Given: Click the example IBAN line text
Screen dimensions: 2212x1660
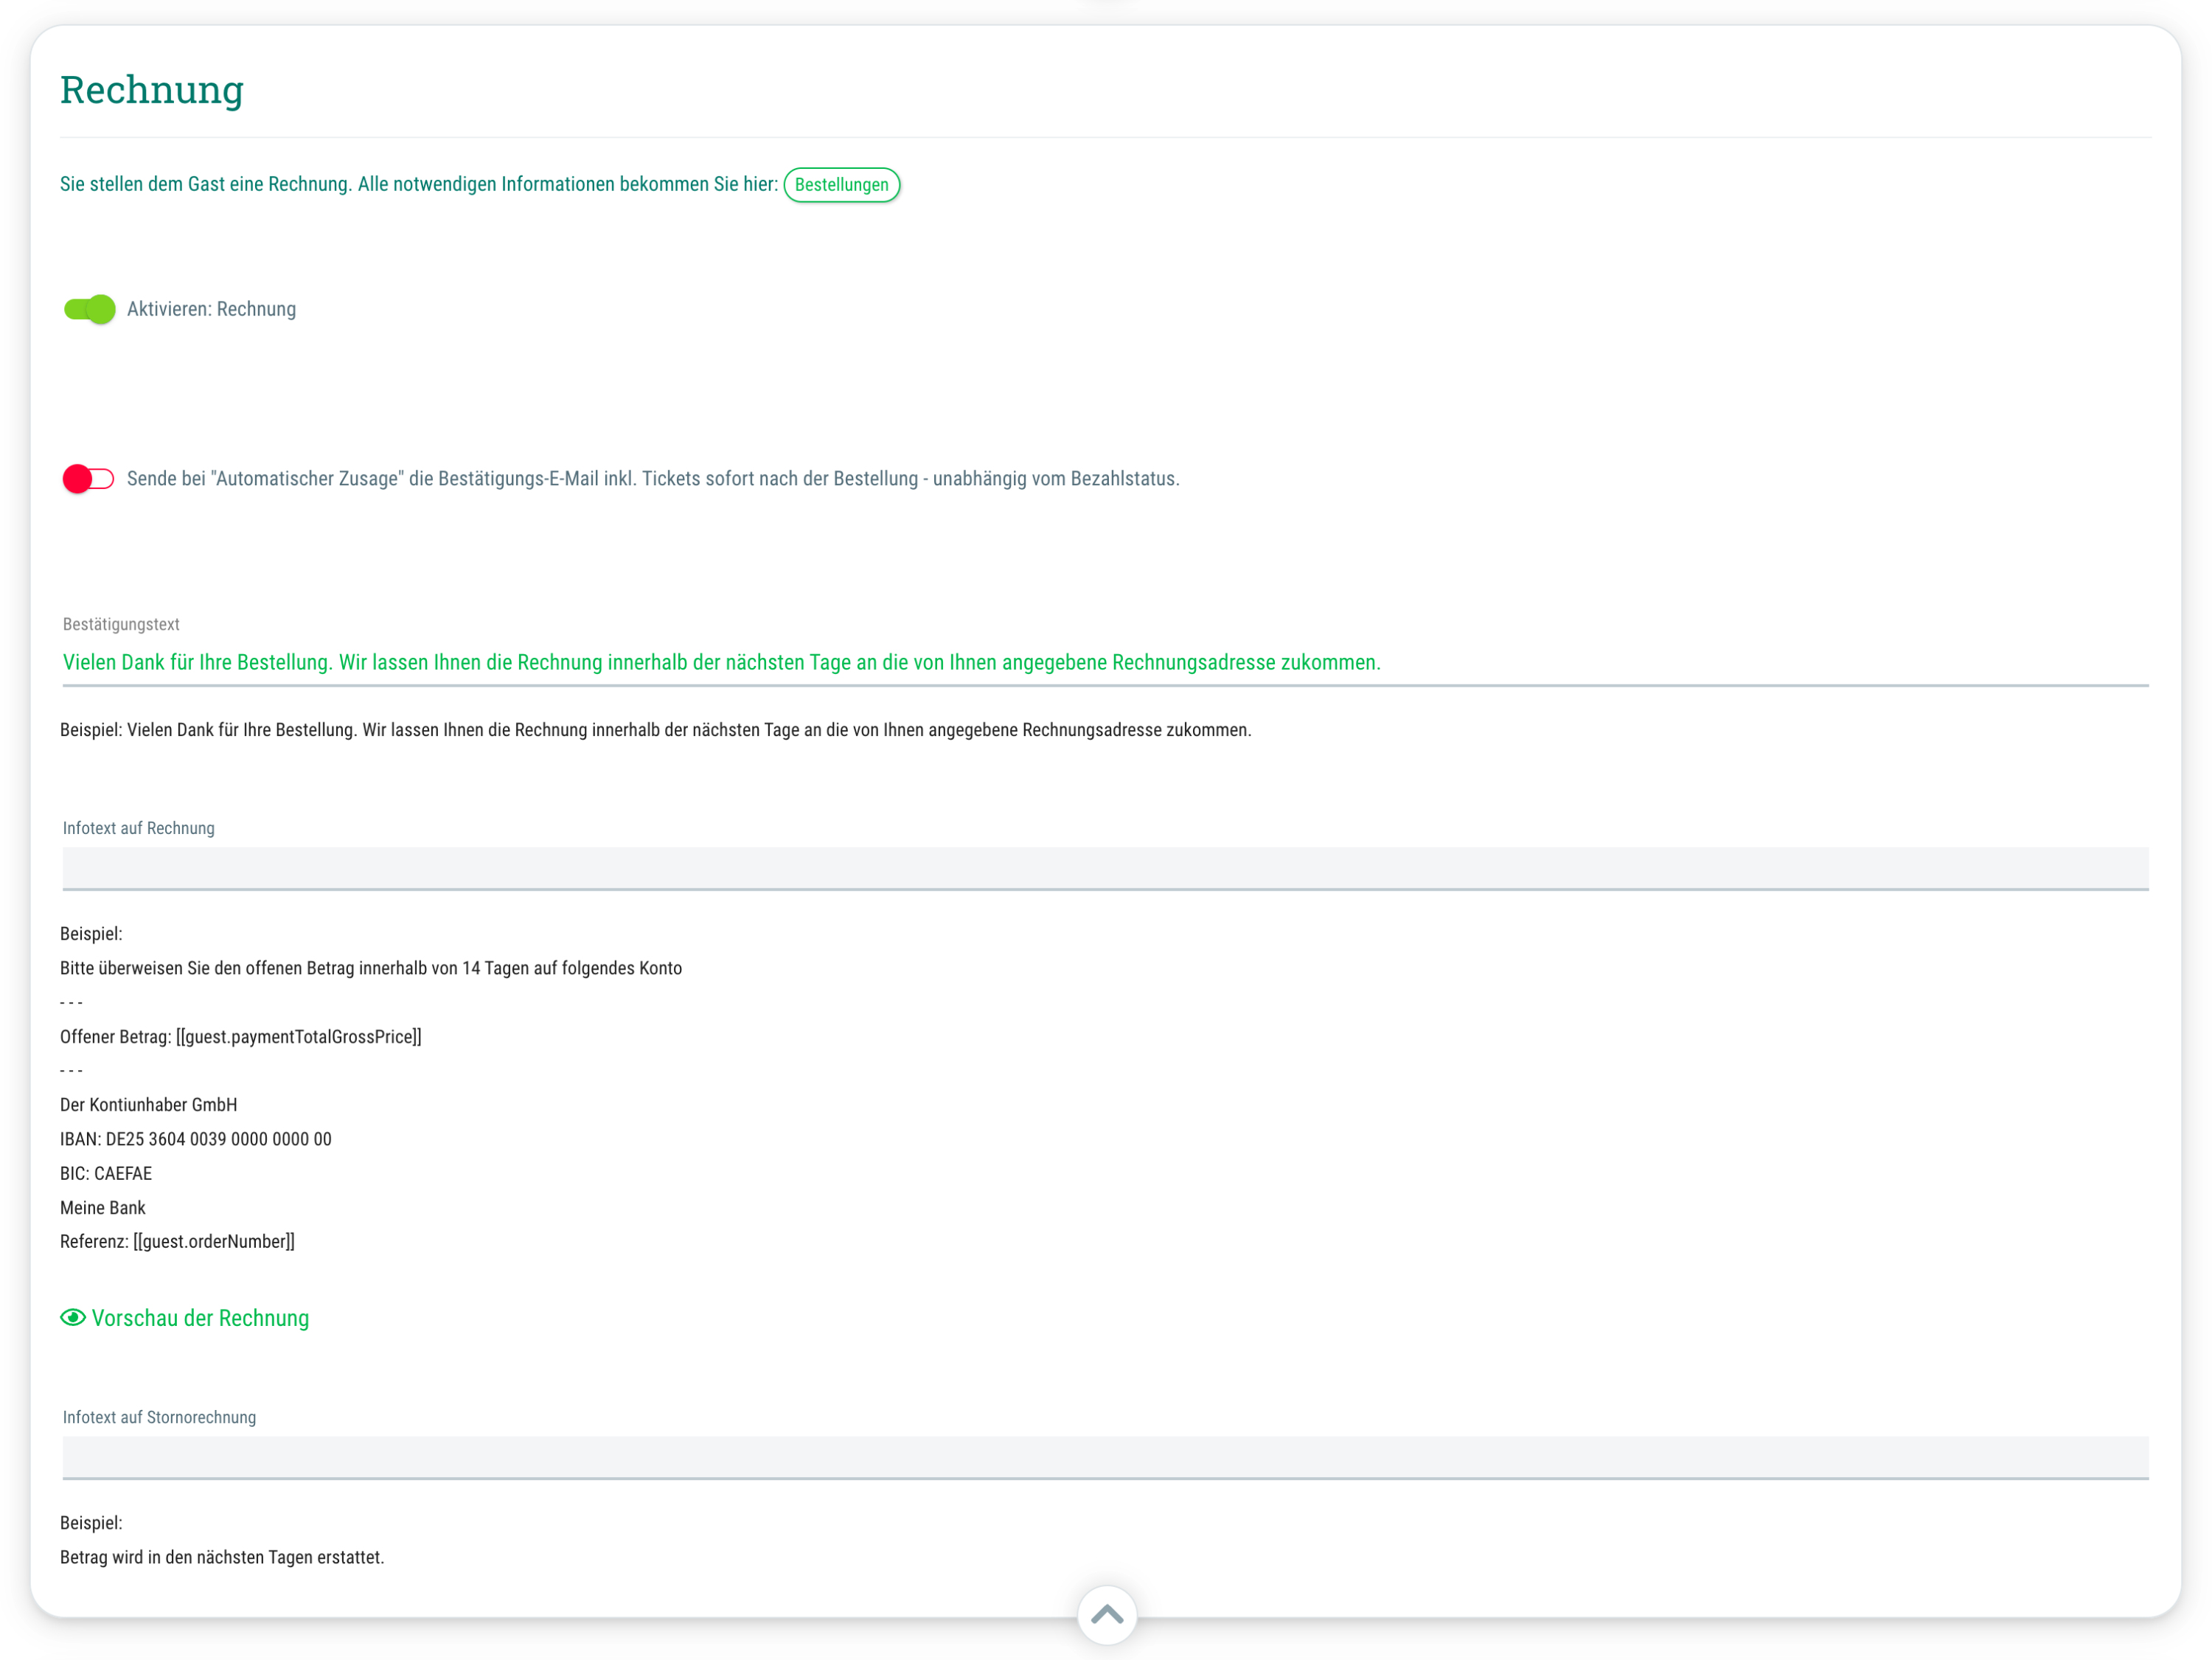Looking at the screenshot, I should pos(196,1139).
